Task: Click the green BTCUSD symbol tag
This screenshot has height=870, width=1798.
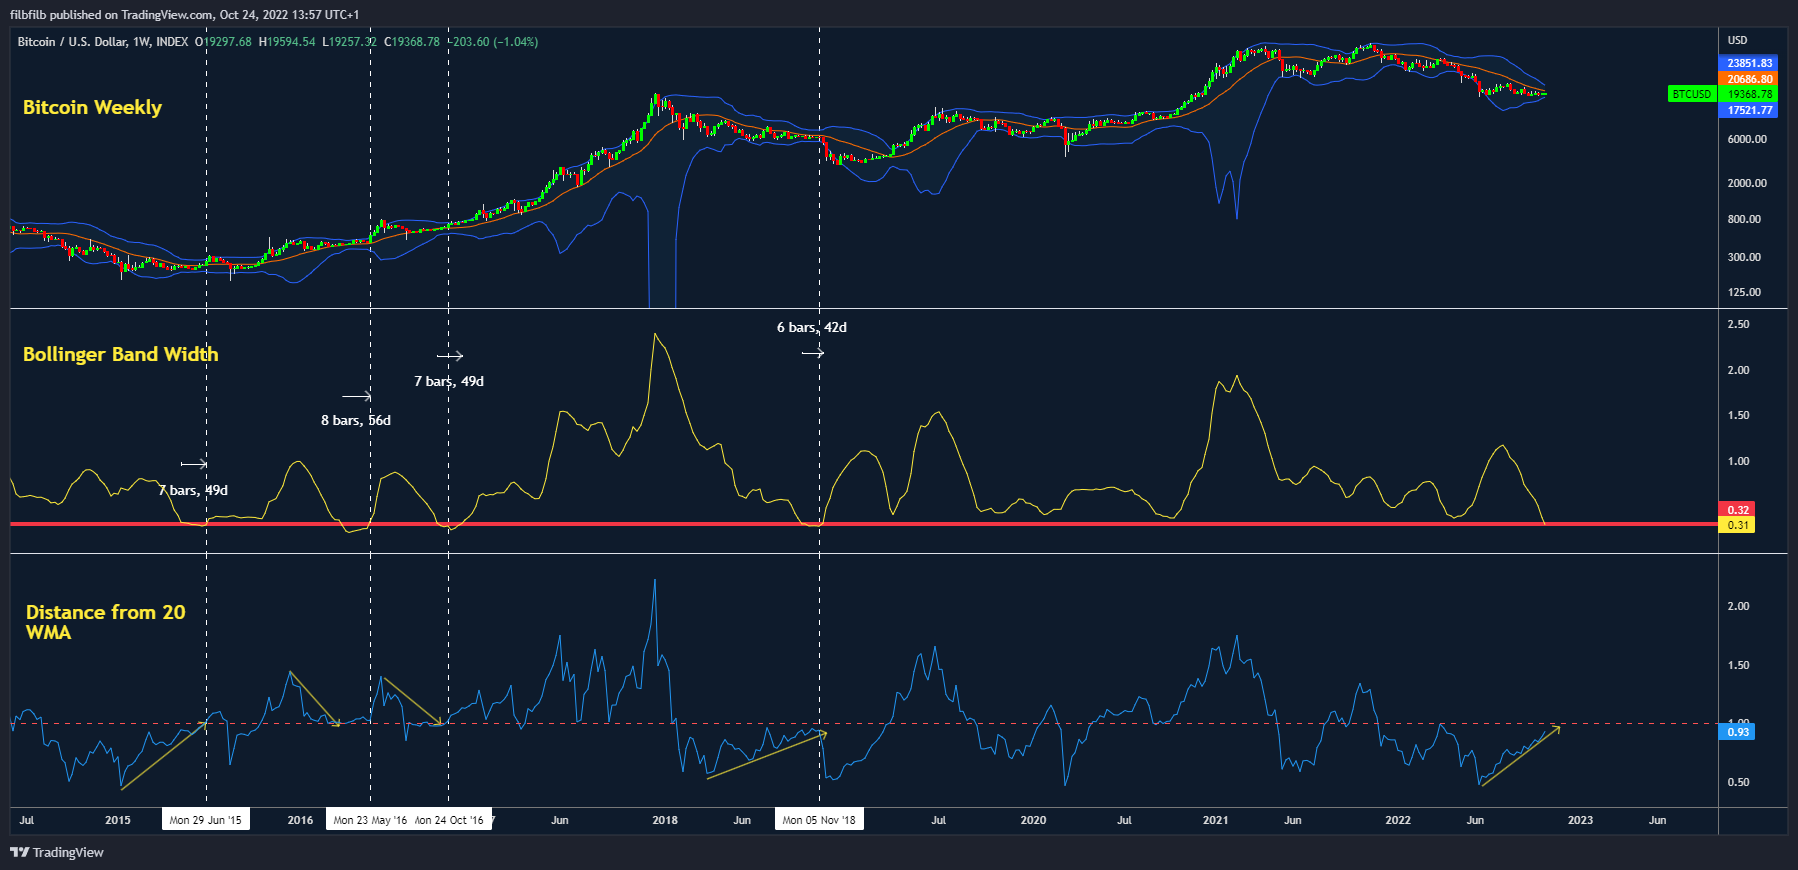Action: [1691, 94]
